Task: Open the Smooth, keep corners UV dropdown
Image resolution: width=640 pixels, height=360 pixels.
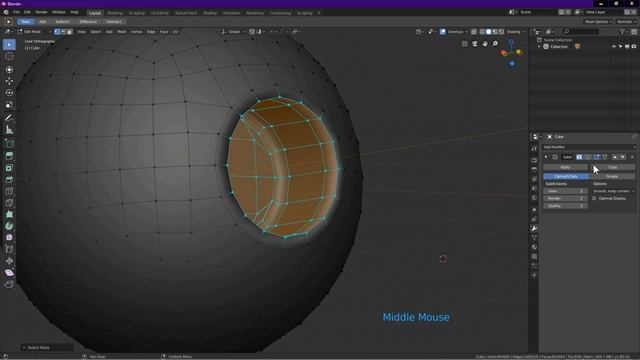Action: 613,191
